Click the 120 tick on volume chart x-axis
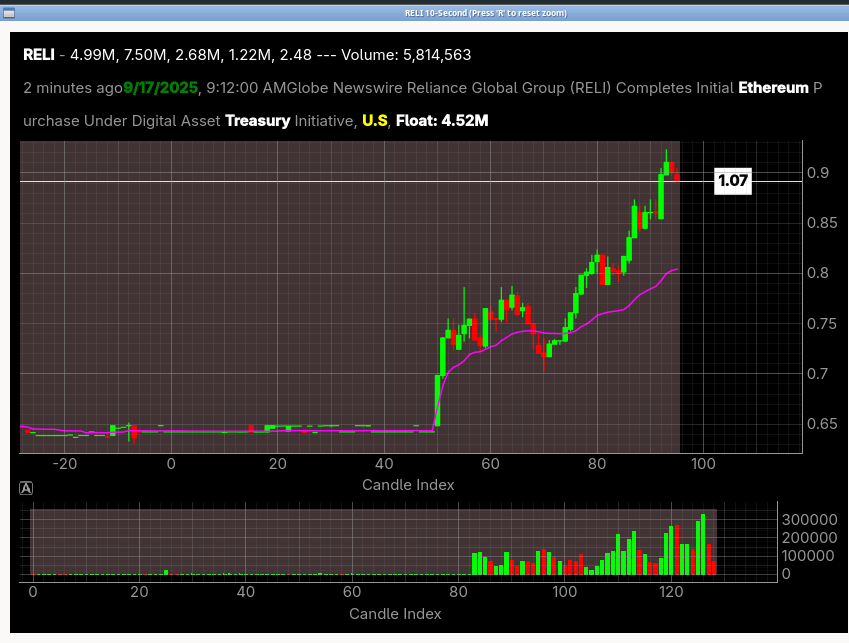Screen dimensions: 849x643 (x=671, y=592)
